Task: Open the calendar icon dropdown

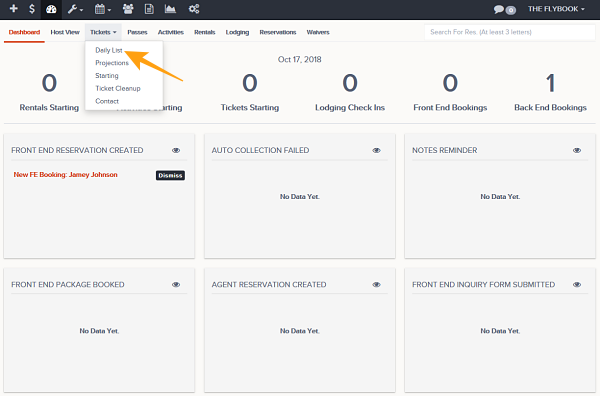Action: (103, 9)
